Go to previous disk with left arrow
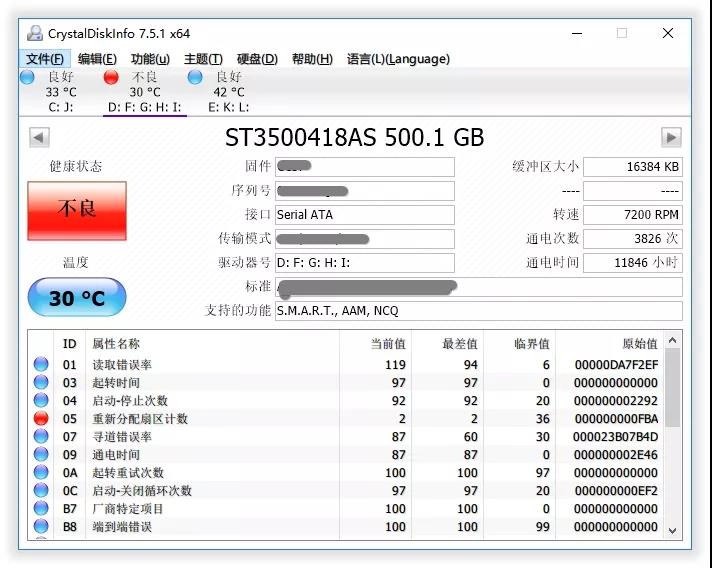712x568 pixels. click(x=40, y=137)
